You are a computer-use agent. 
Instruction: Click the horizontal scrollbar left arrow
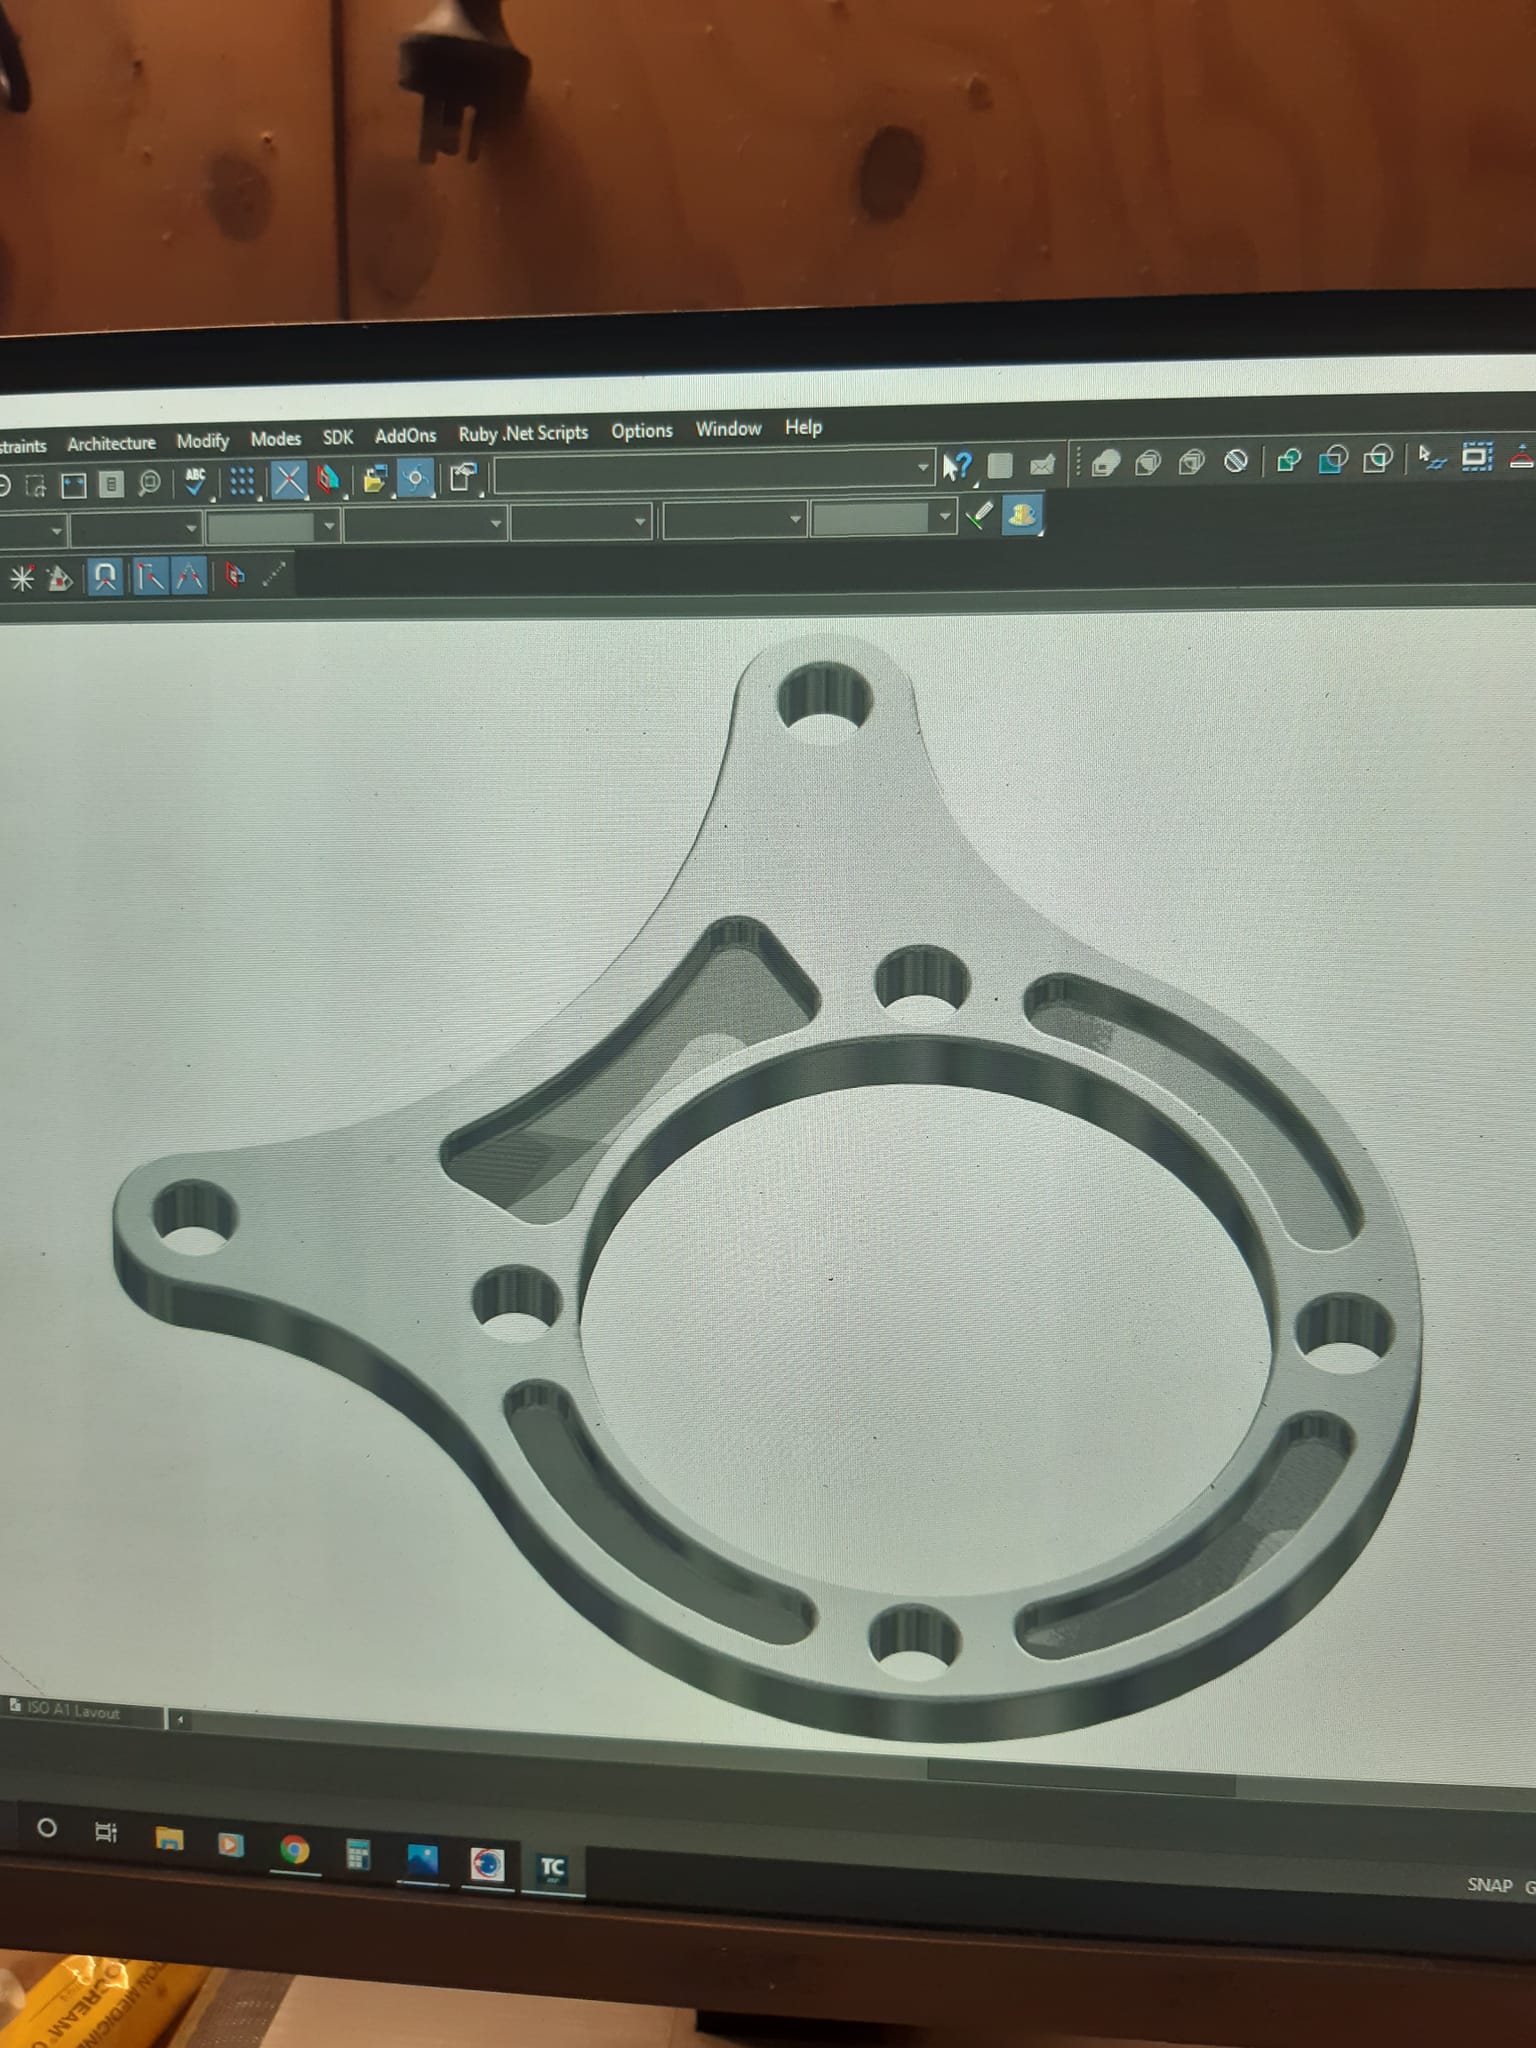tap(180, 1720)
